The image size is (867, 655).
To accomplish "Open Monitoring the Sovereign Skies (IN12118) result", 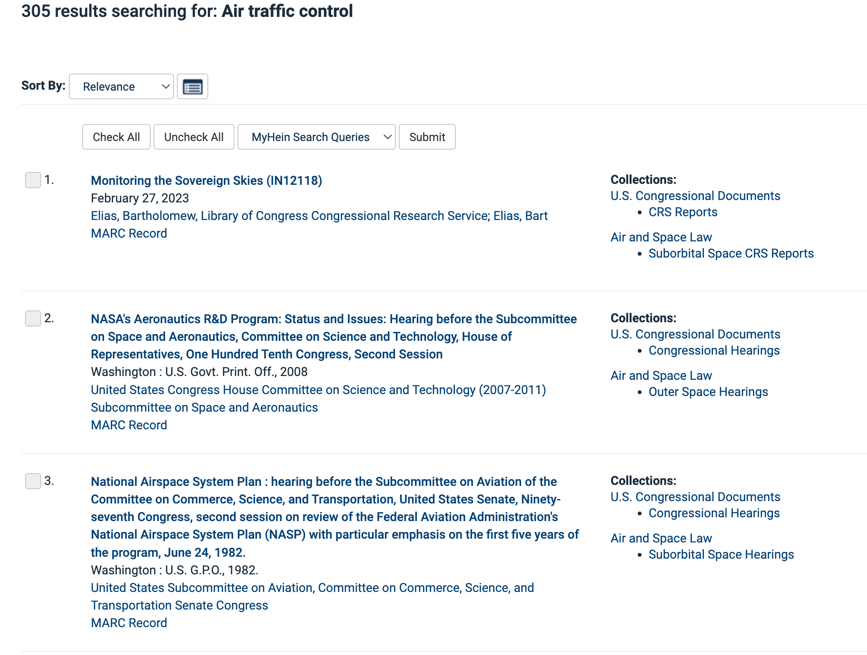I will click(206, 181).
